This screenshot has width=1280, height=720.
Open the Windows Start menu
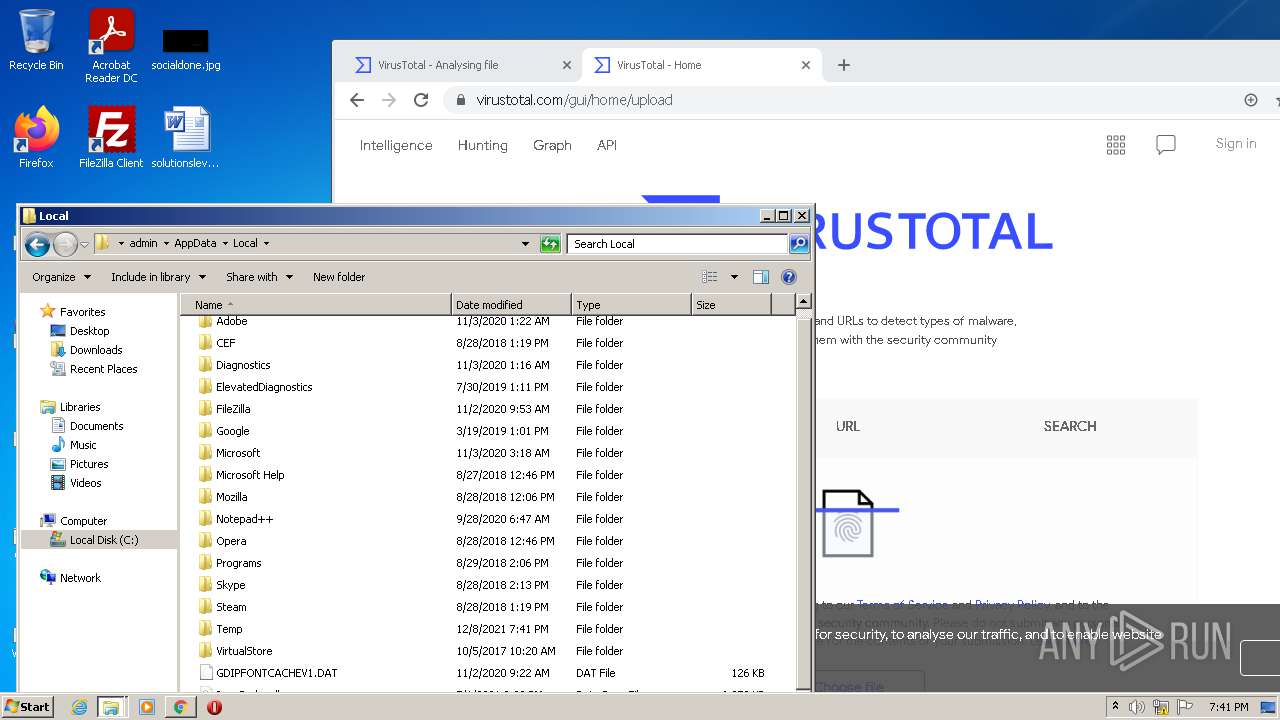click(x=27, y=706)
